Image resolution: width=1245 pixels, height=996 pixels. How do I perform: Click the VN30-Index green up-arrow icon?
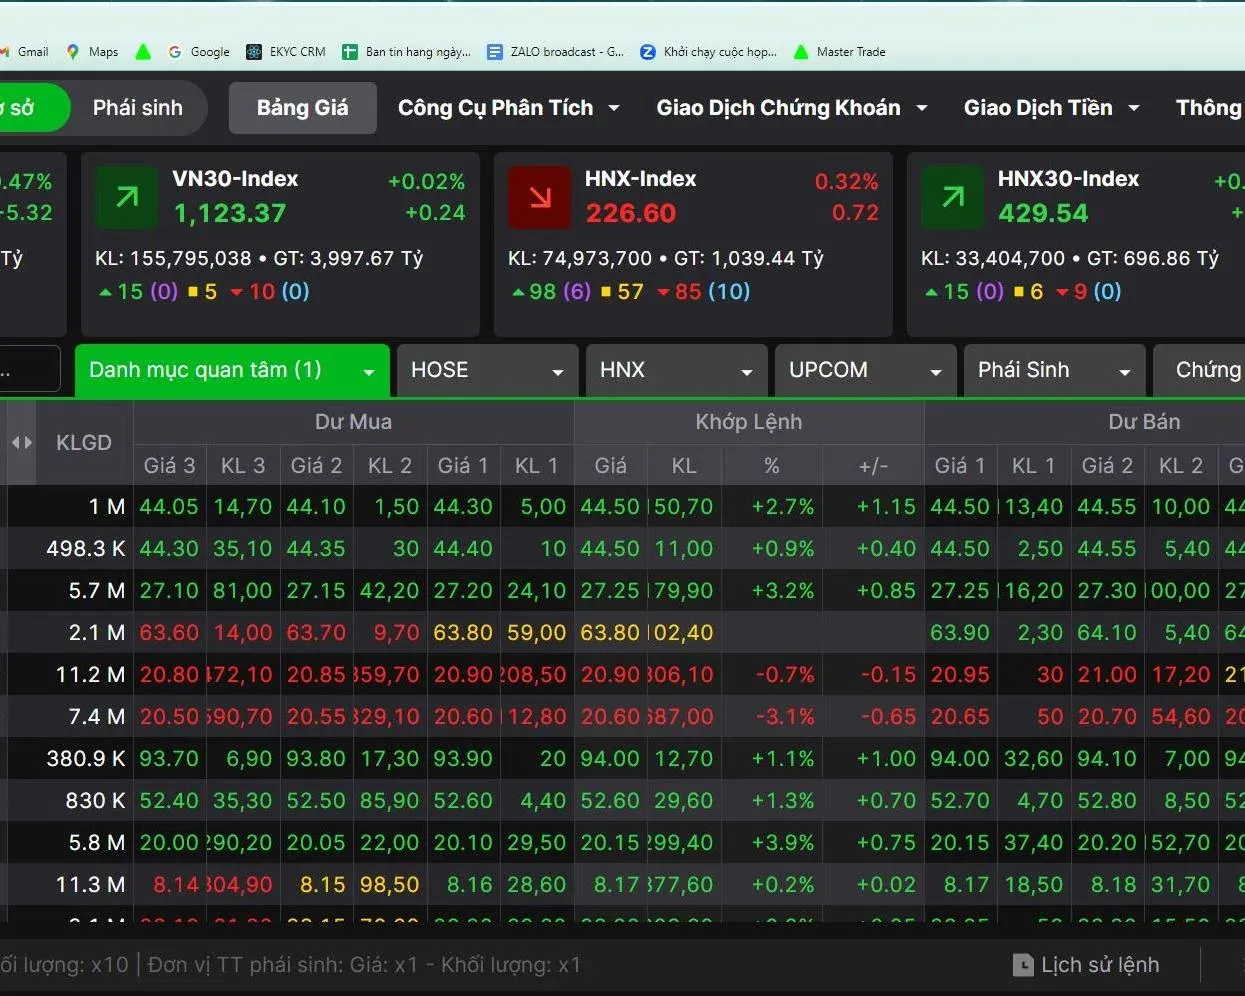tap(126, 197)
